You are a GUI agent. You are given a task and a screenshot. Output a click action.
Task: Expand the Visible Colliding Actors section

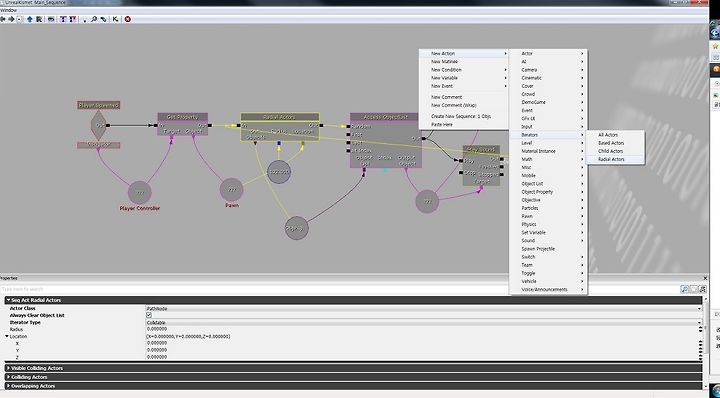(x=8, y=368)
